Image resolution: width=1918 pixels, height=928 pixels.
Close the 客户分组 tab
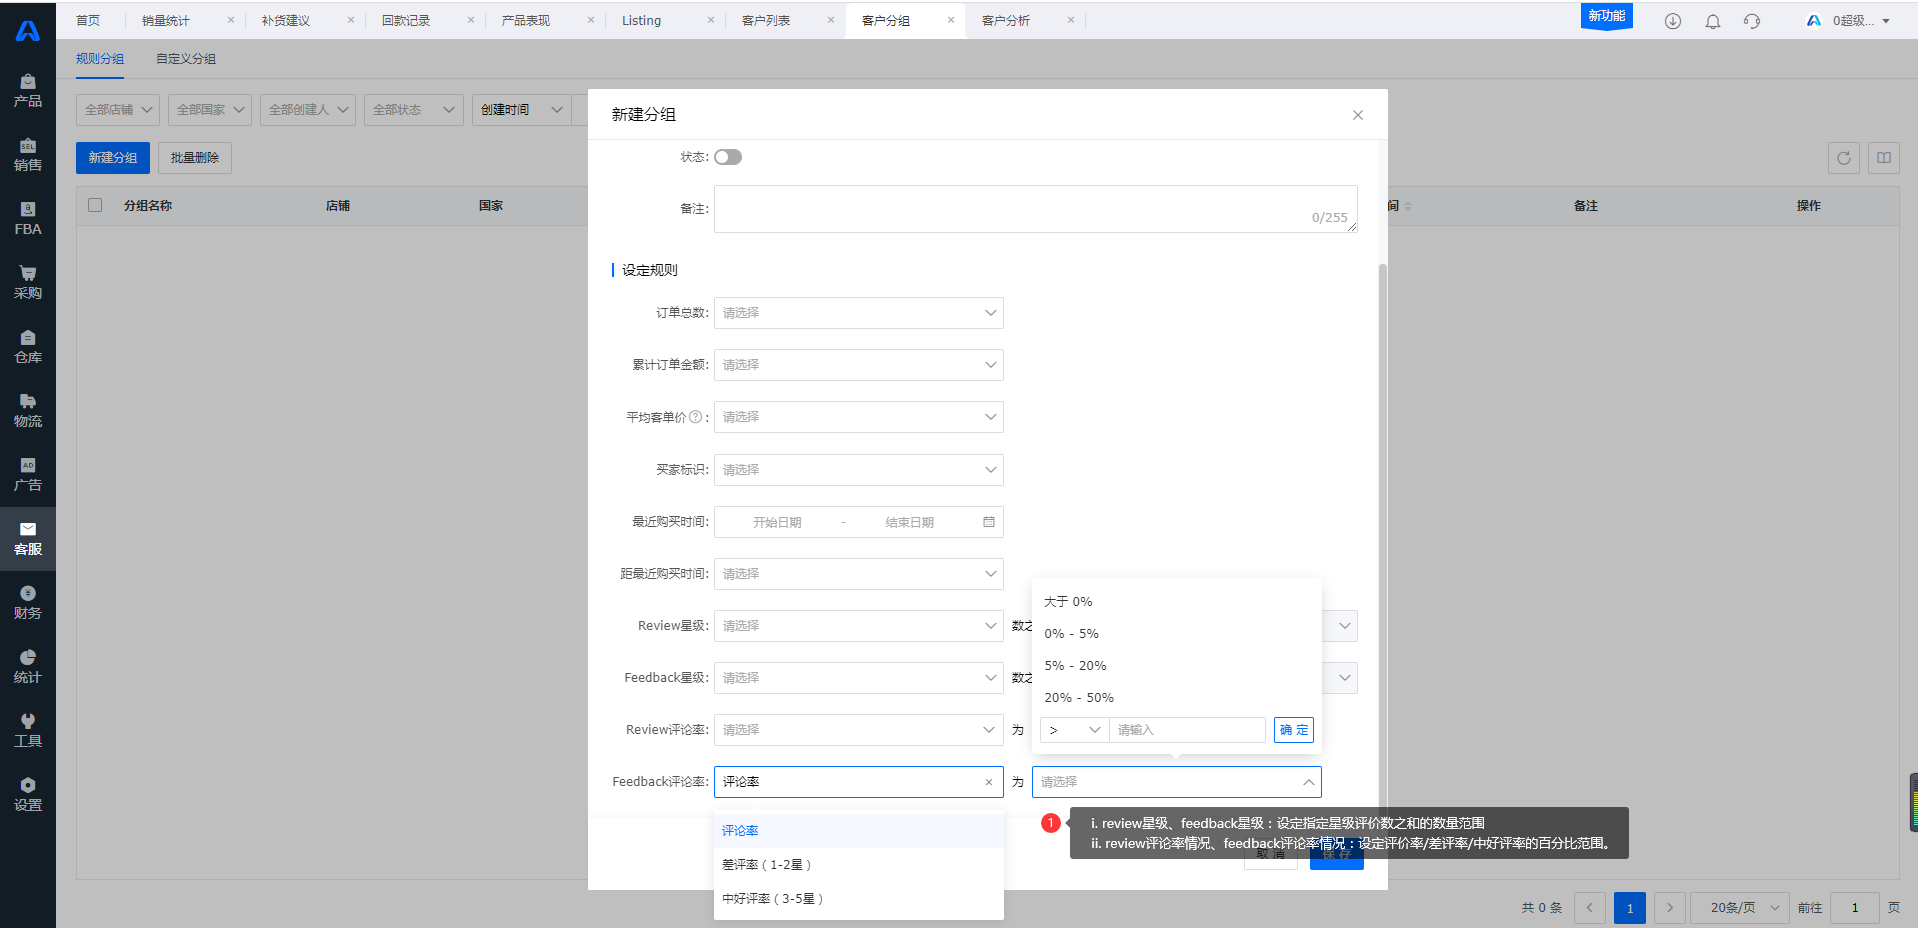(x=951, y=20)
